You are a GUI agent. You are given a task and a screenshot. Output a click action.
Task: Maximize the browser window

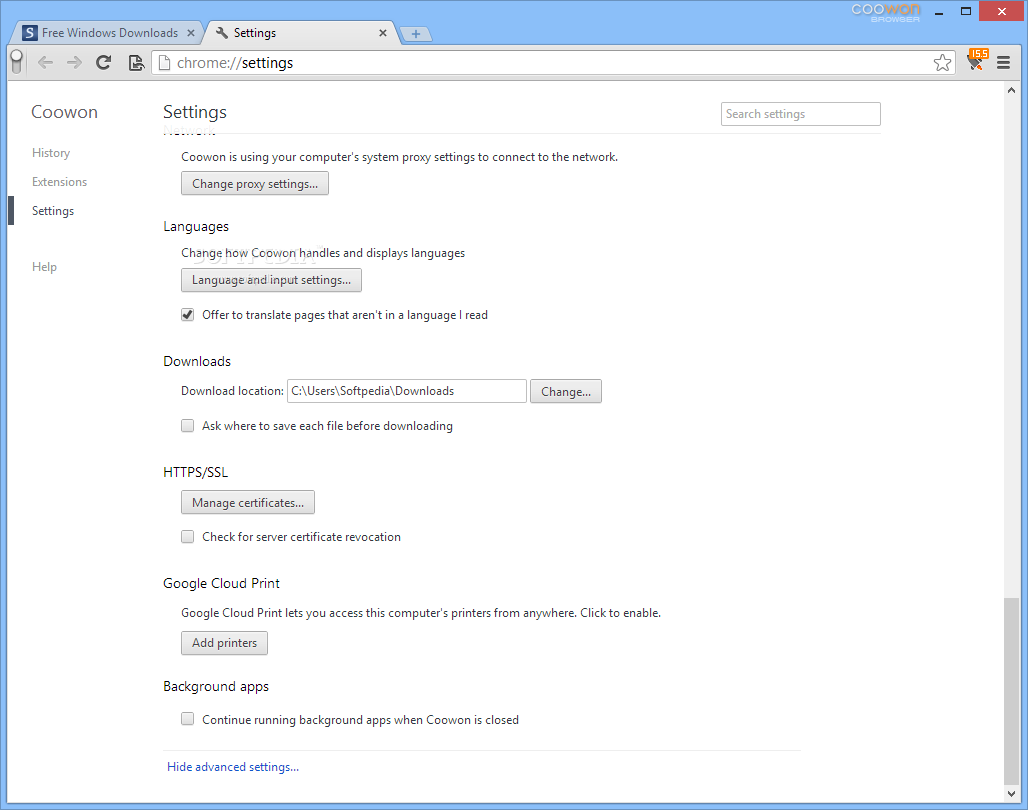click(x=966, y=11)
